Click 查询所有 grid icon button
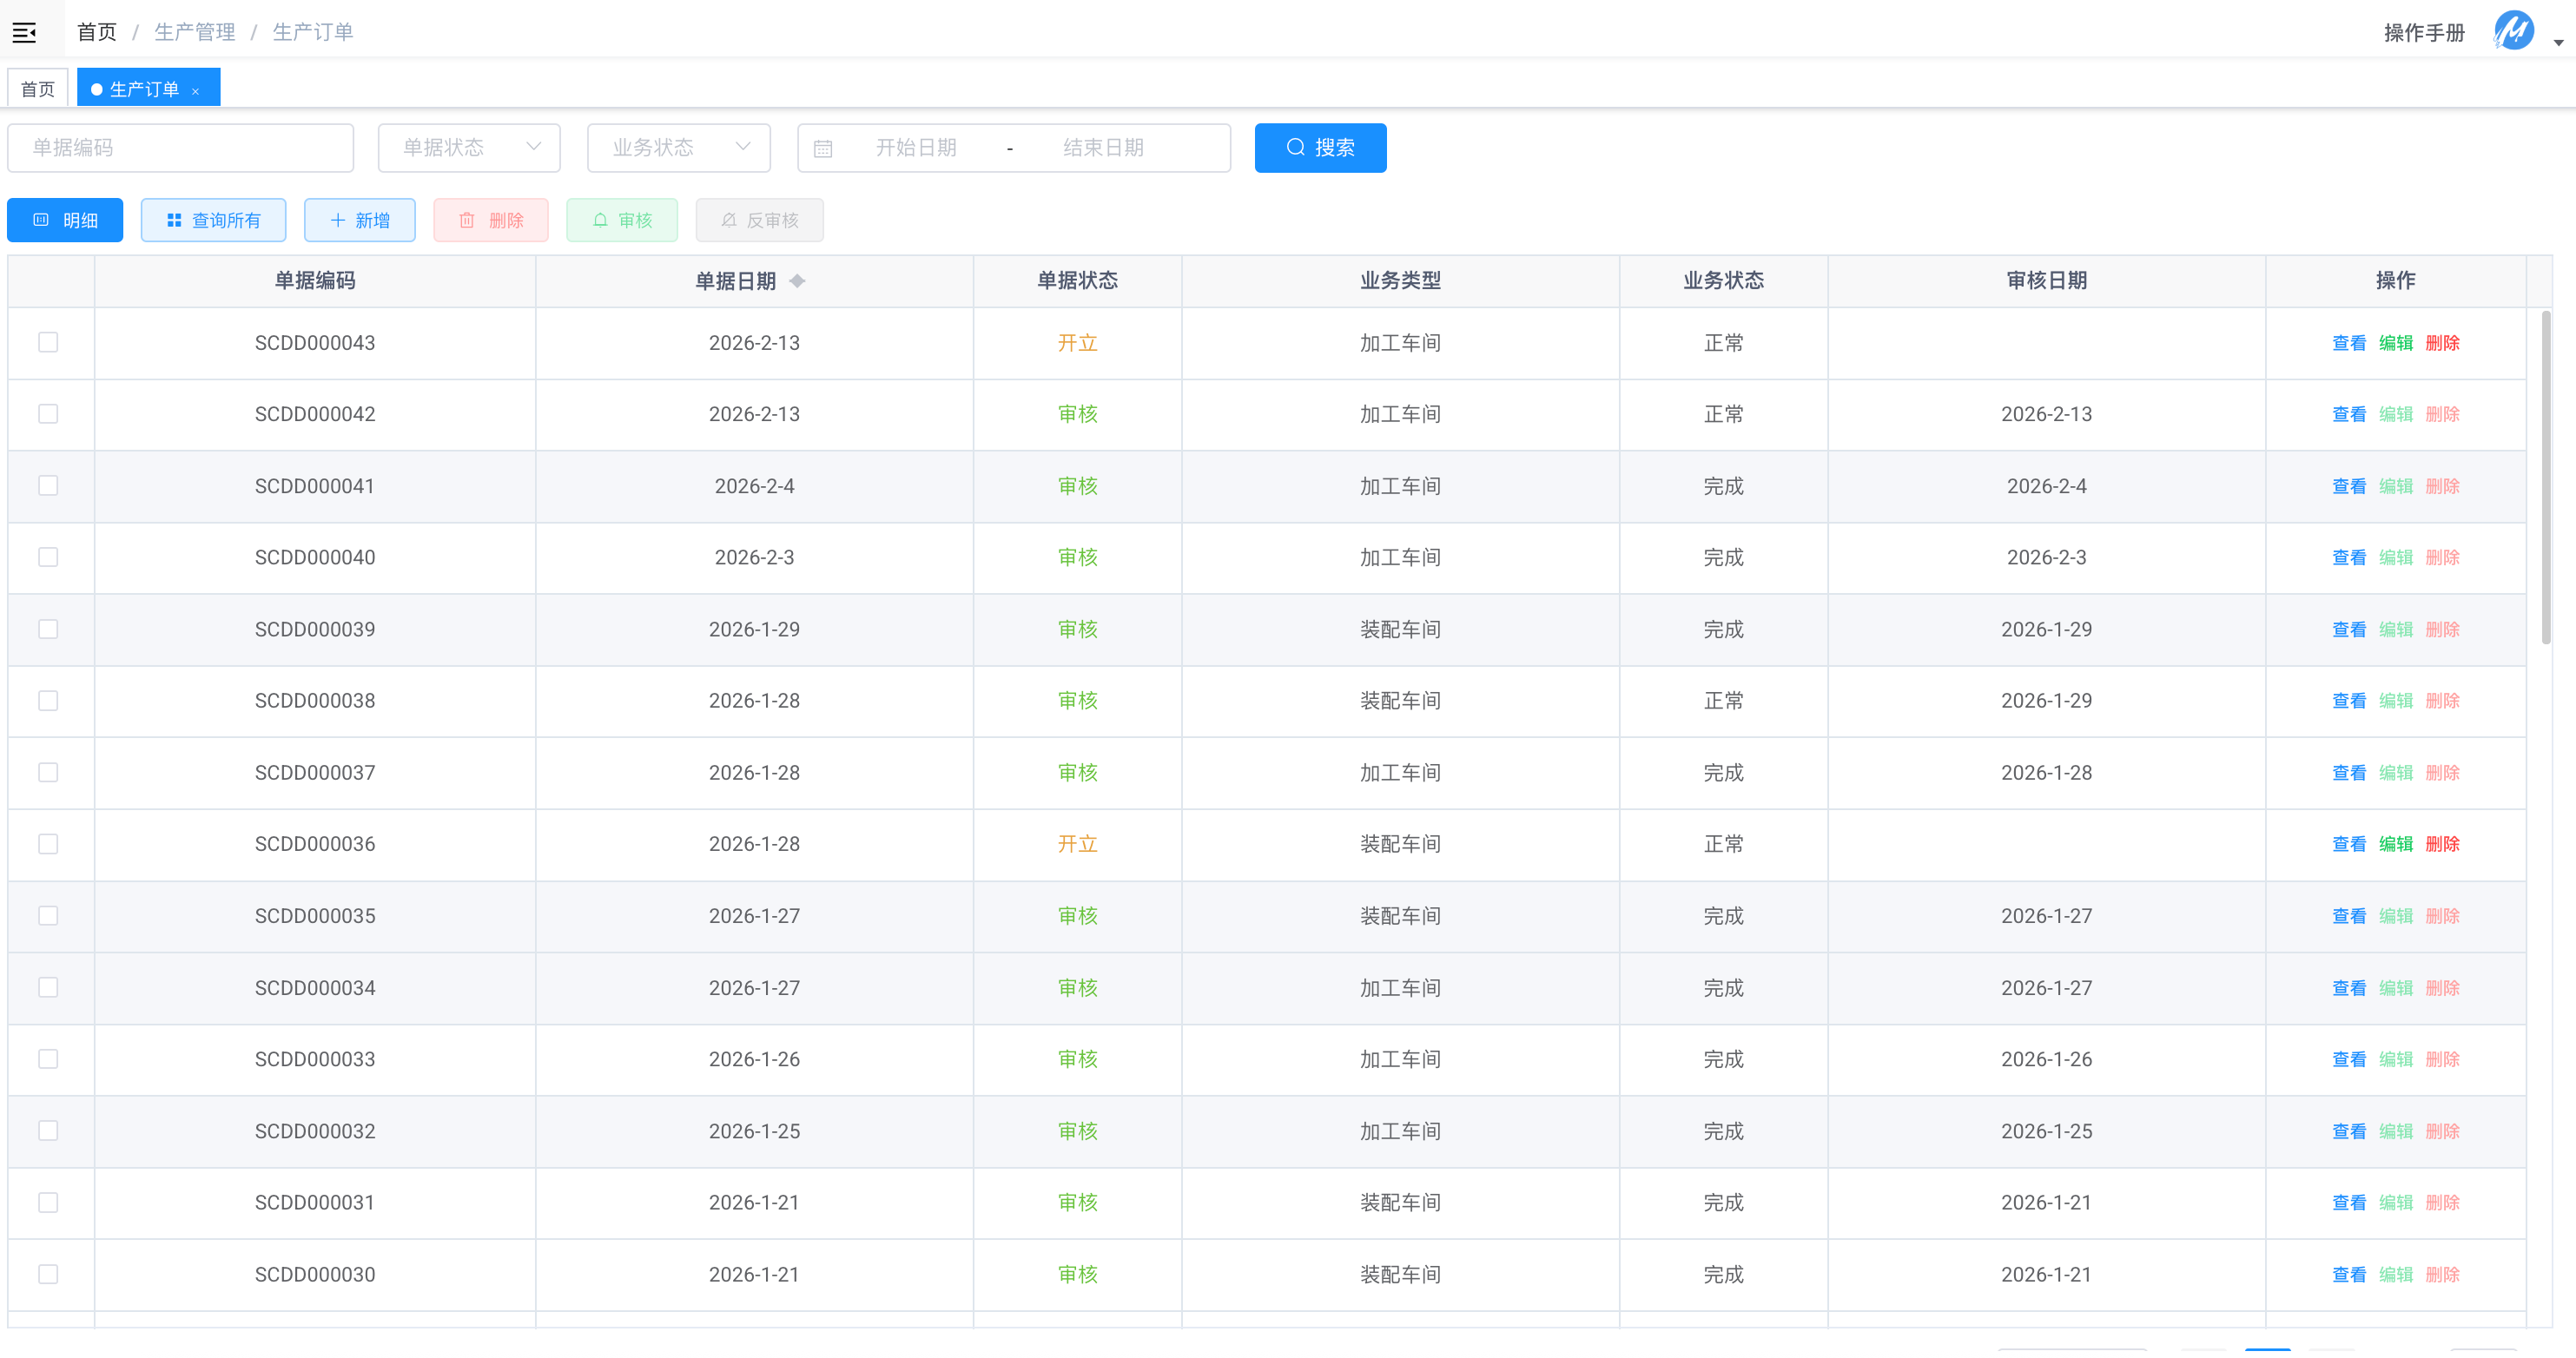The image size is (2576, 1358). click(213, 220)
